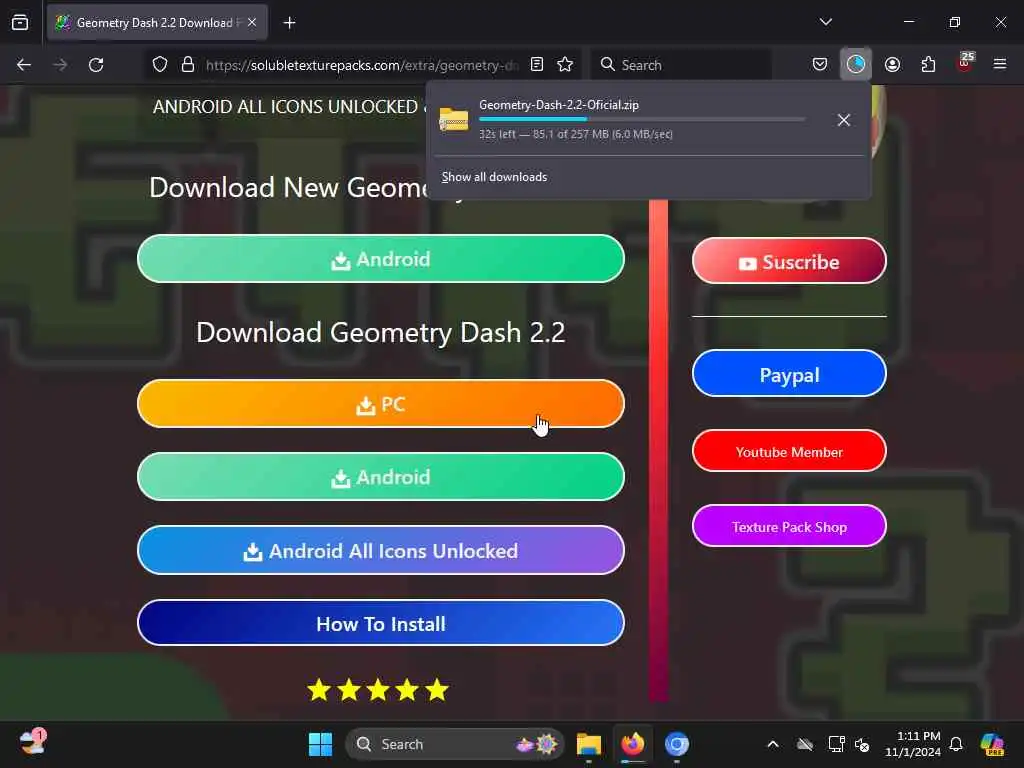The width and height of the screenshot is (1024, 768).
Task: Open the Texture Pack Shop button
Action: tap(789, 526)
